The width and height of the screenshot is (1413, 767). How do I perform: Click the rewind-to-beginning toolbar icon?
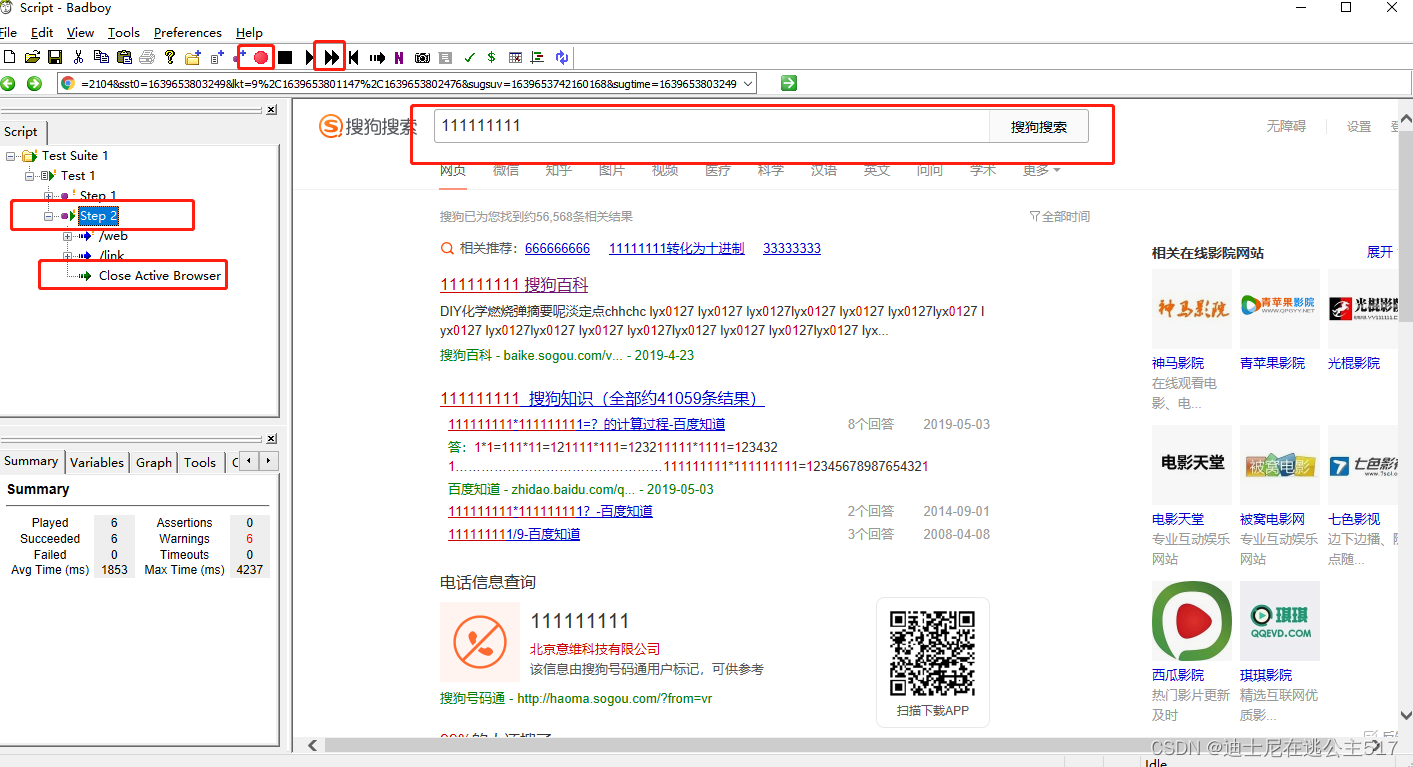pyautogui.click(x=354, y=57)
